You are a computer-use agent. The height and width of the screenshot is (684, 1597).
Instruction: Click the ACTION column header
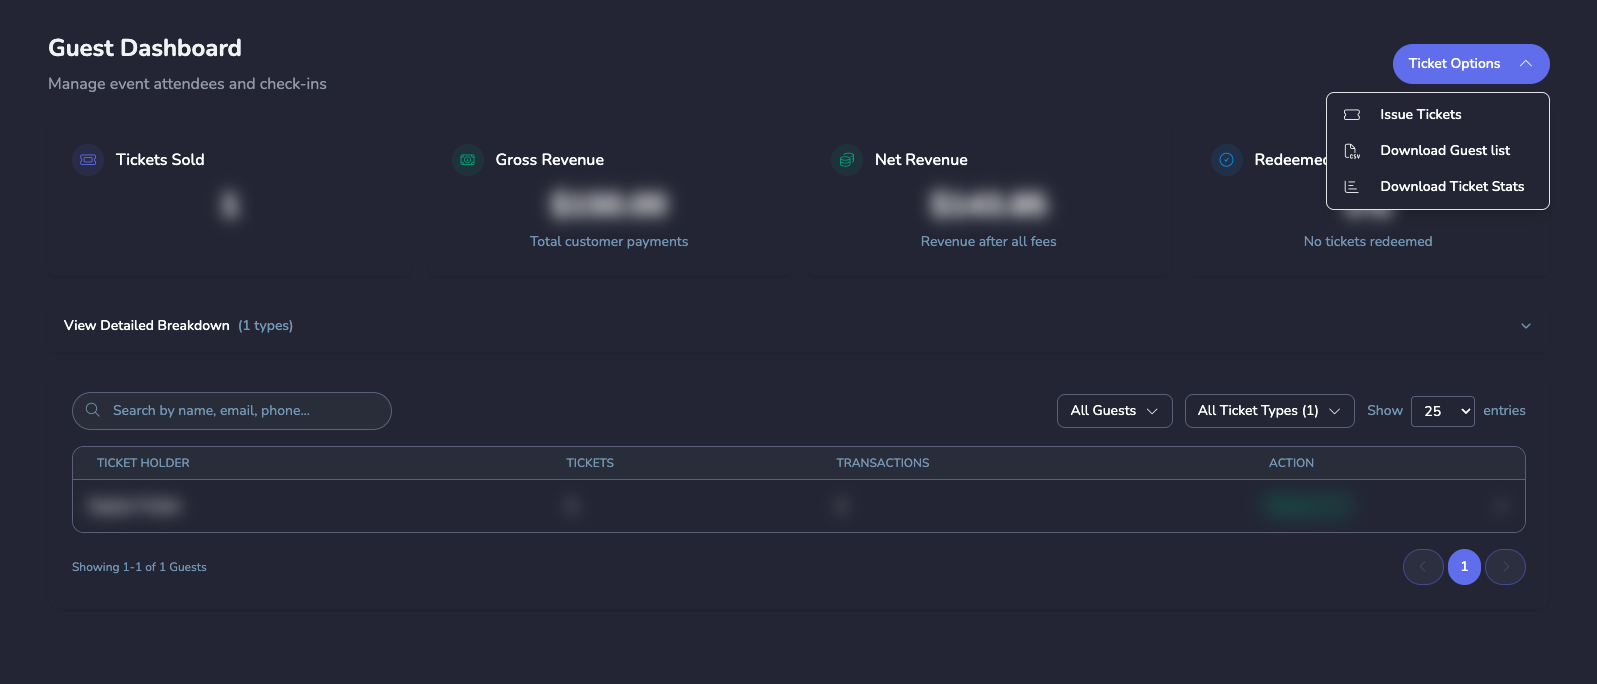point(1291,463)
